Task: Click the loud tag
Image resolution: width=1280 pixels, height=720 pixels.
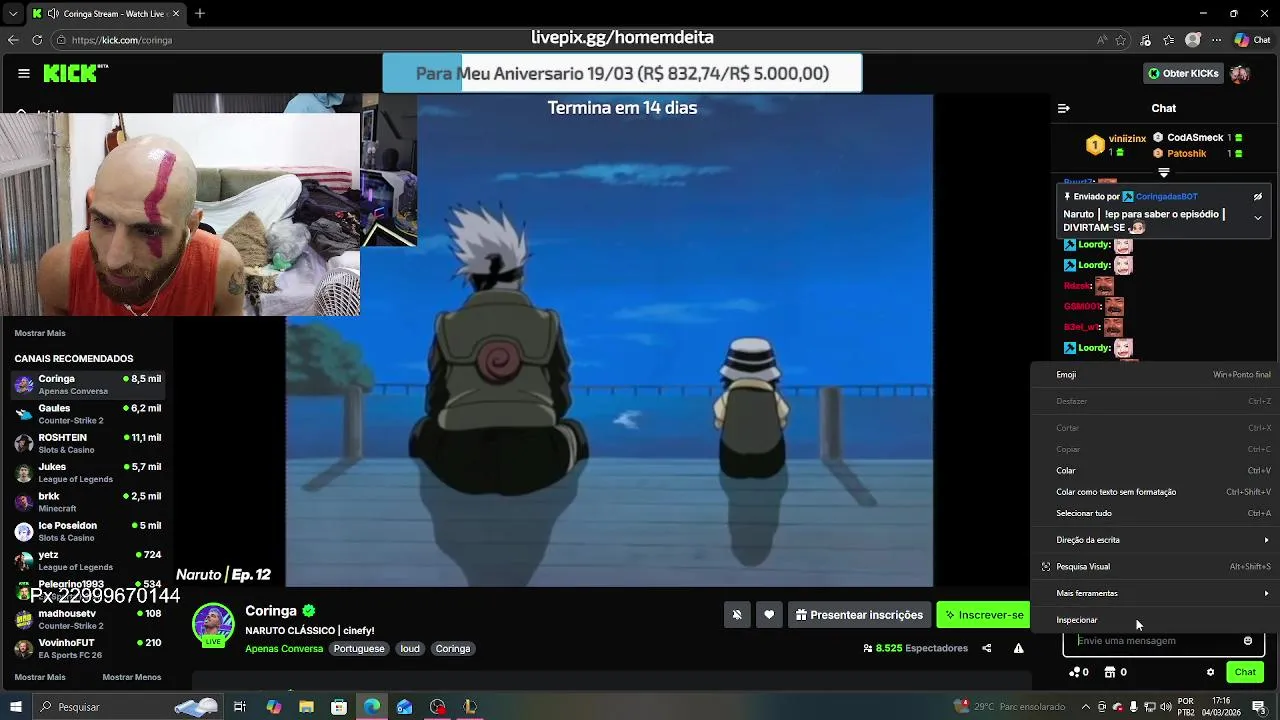Action: tap(410, 649)
